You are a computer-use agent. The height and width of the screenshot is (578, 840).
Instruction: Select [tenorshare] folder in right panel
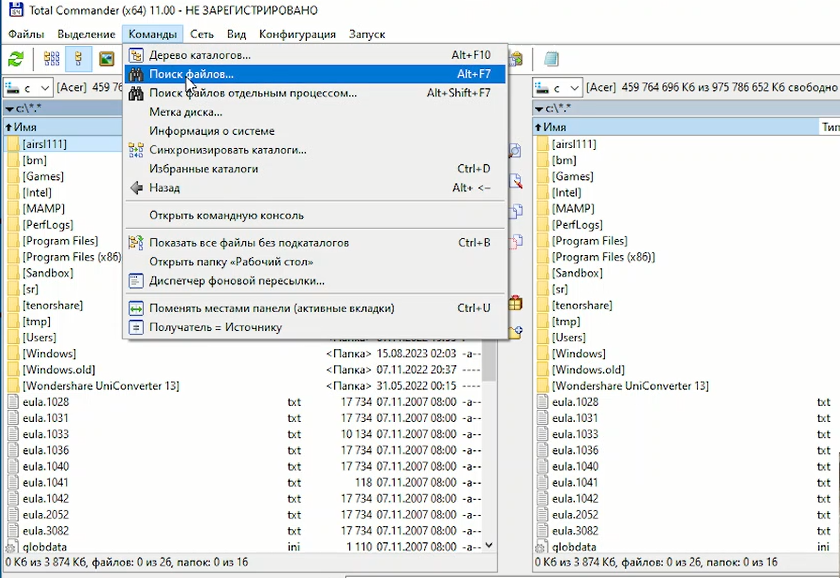(582, 305)
